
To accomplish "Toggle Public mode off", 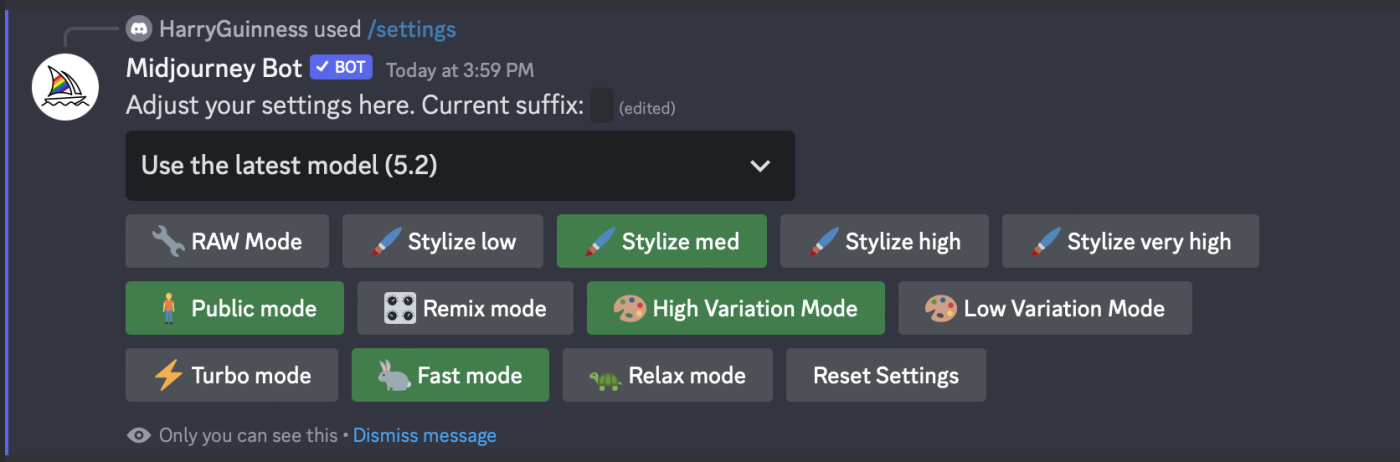I will point(234,308).
